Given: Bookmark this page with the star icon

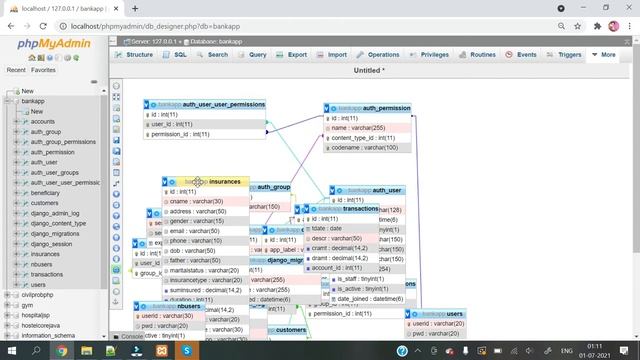Looking at the screenshot, I should point(578,26).
